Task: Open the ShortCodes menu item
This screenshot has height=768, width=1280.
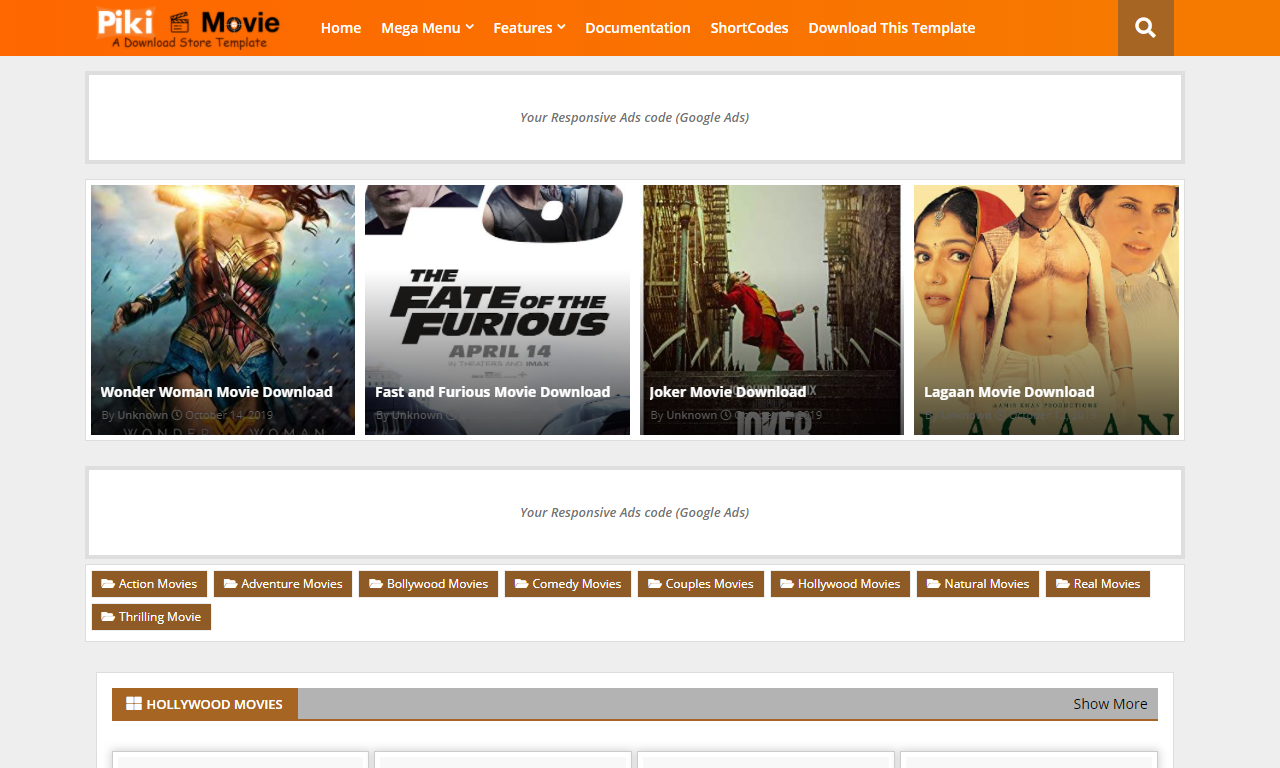Action: coord(749,28)
